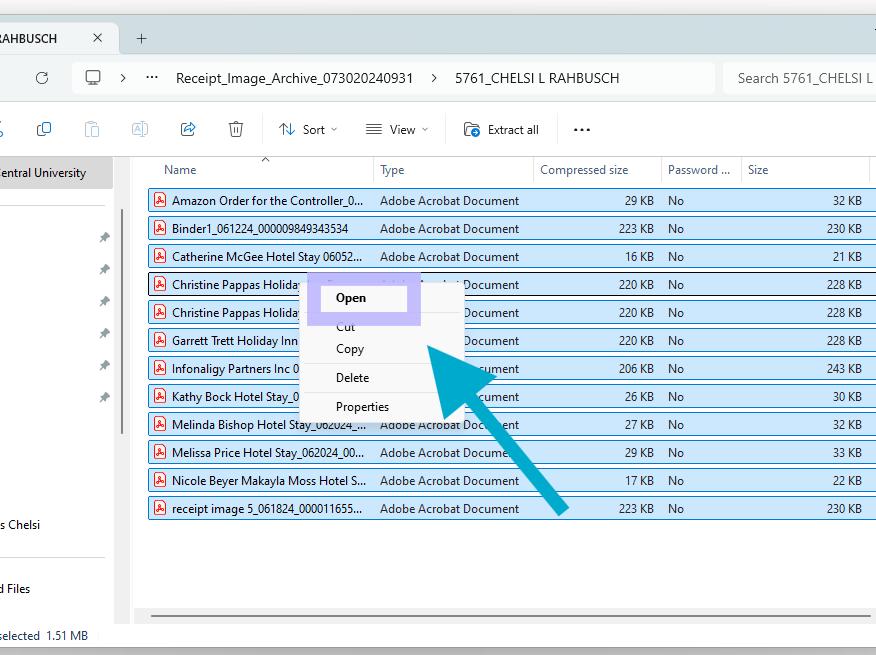
Task: Click the Delete trash can icon
Action: pos(236,129)
